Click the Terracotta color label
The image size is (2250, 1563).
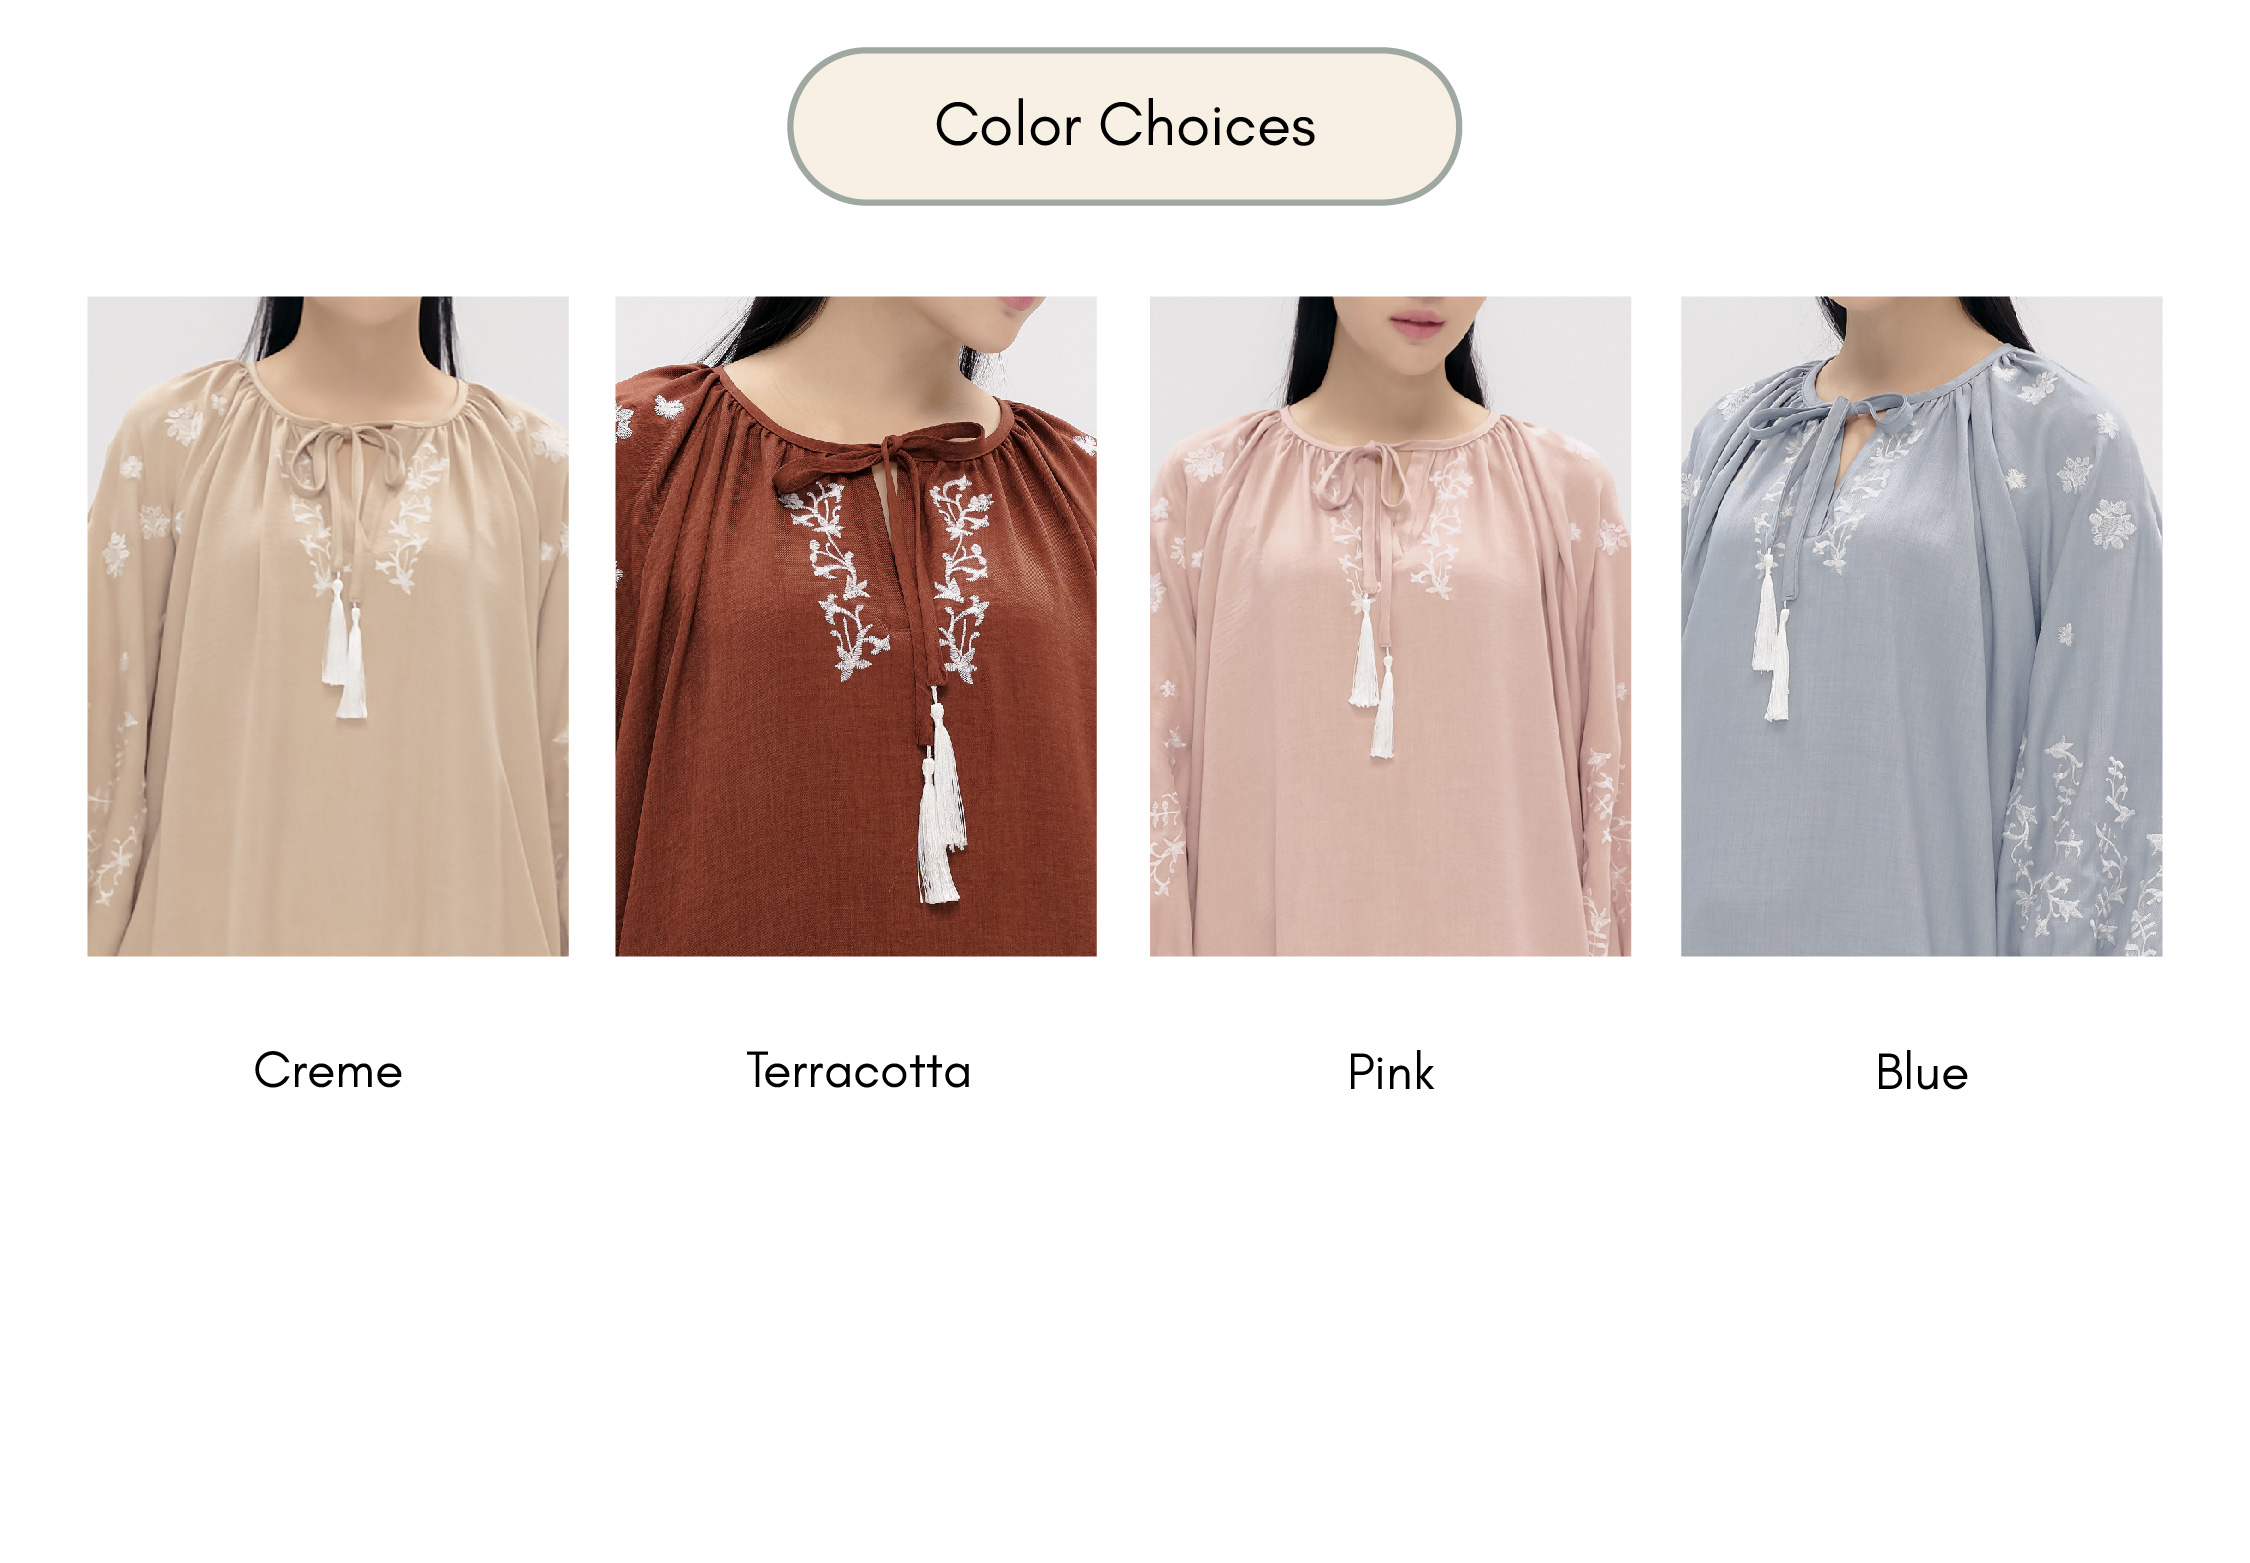[858, 1071]
